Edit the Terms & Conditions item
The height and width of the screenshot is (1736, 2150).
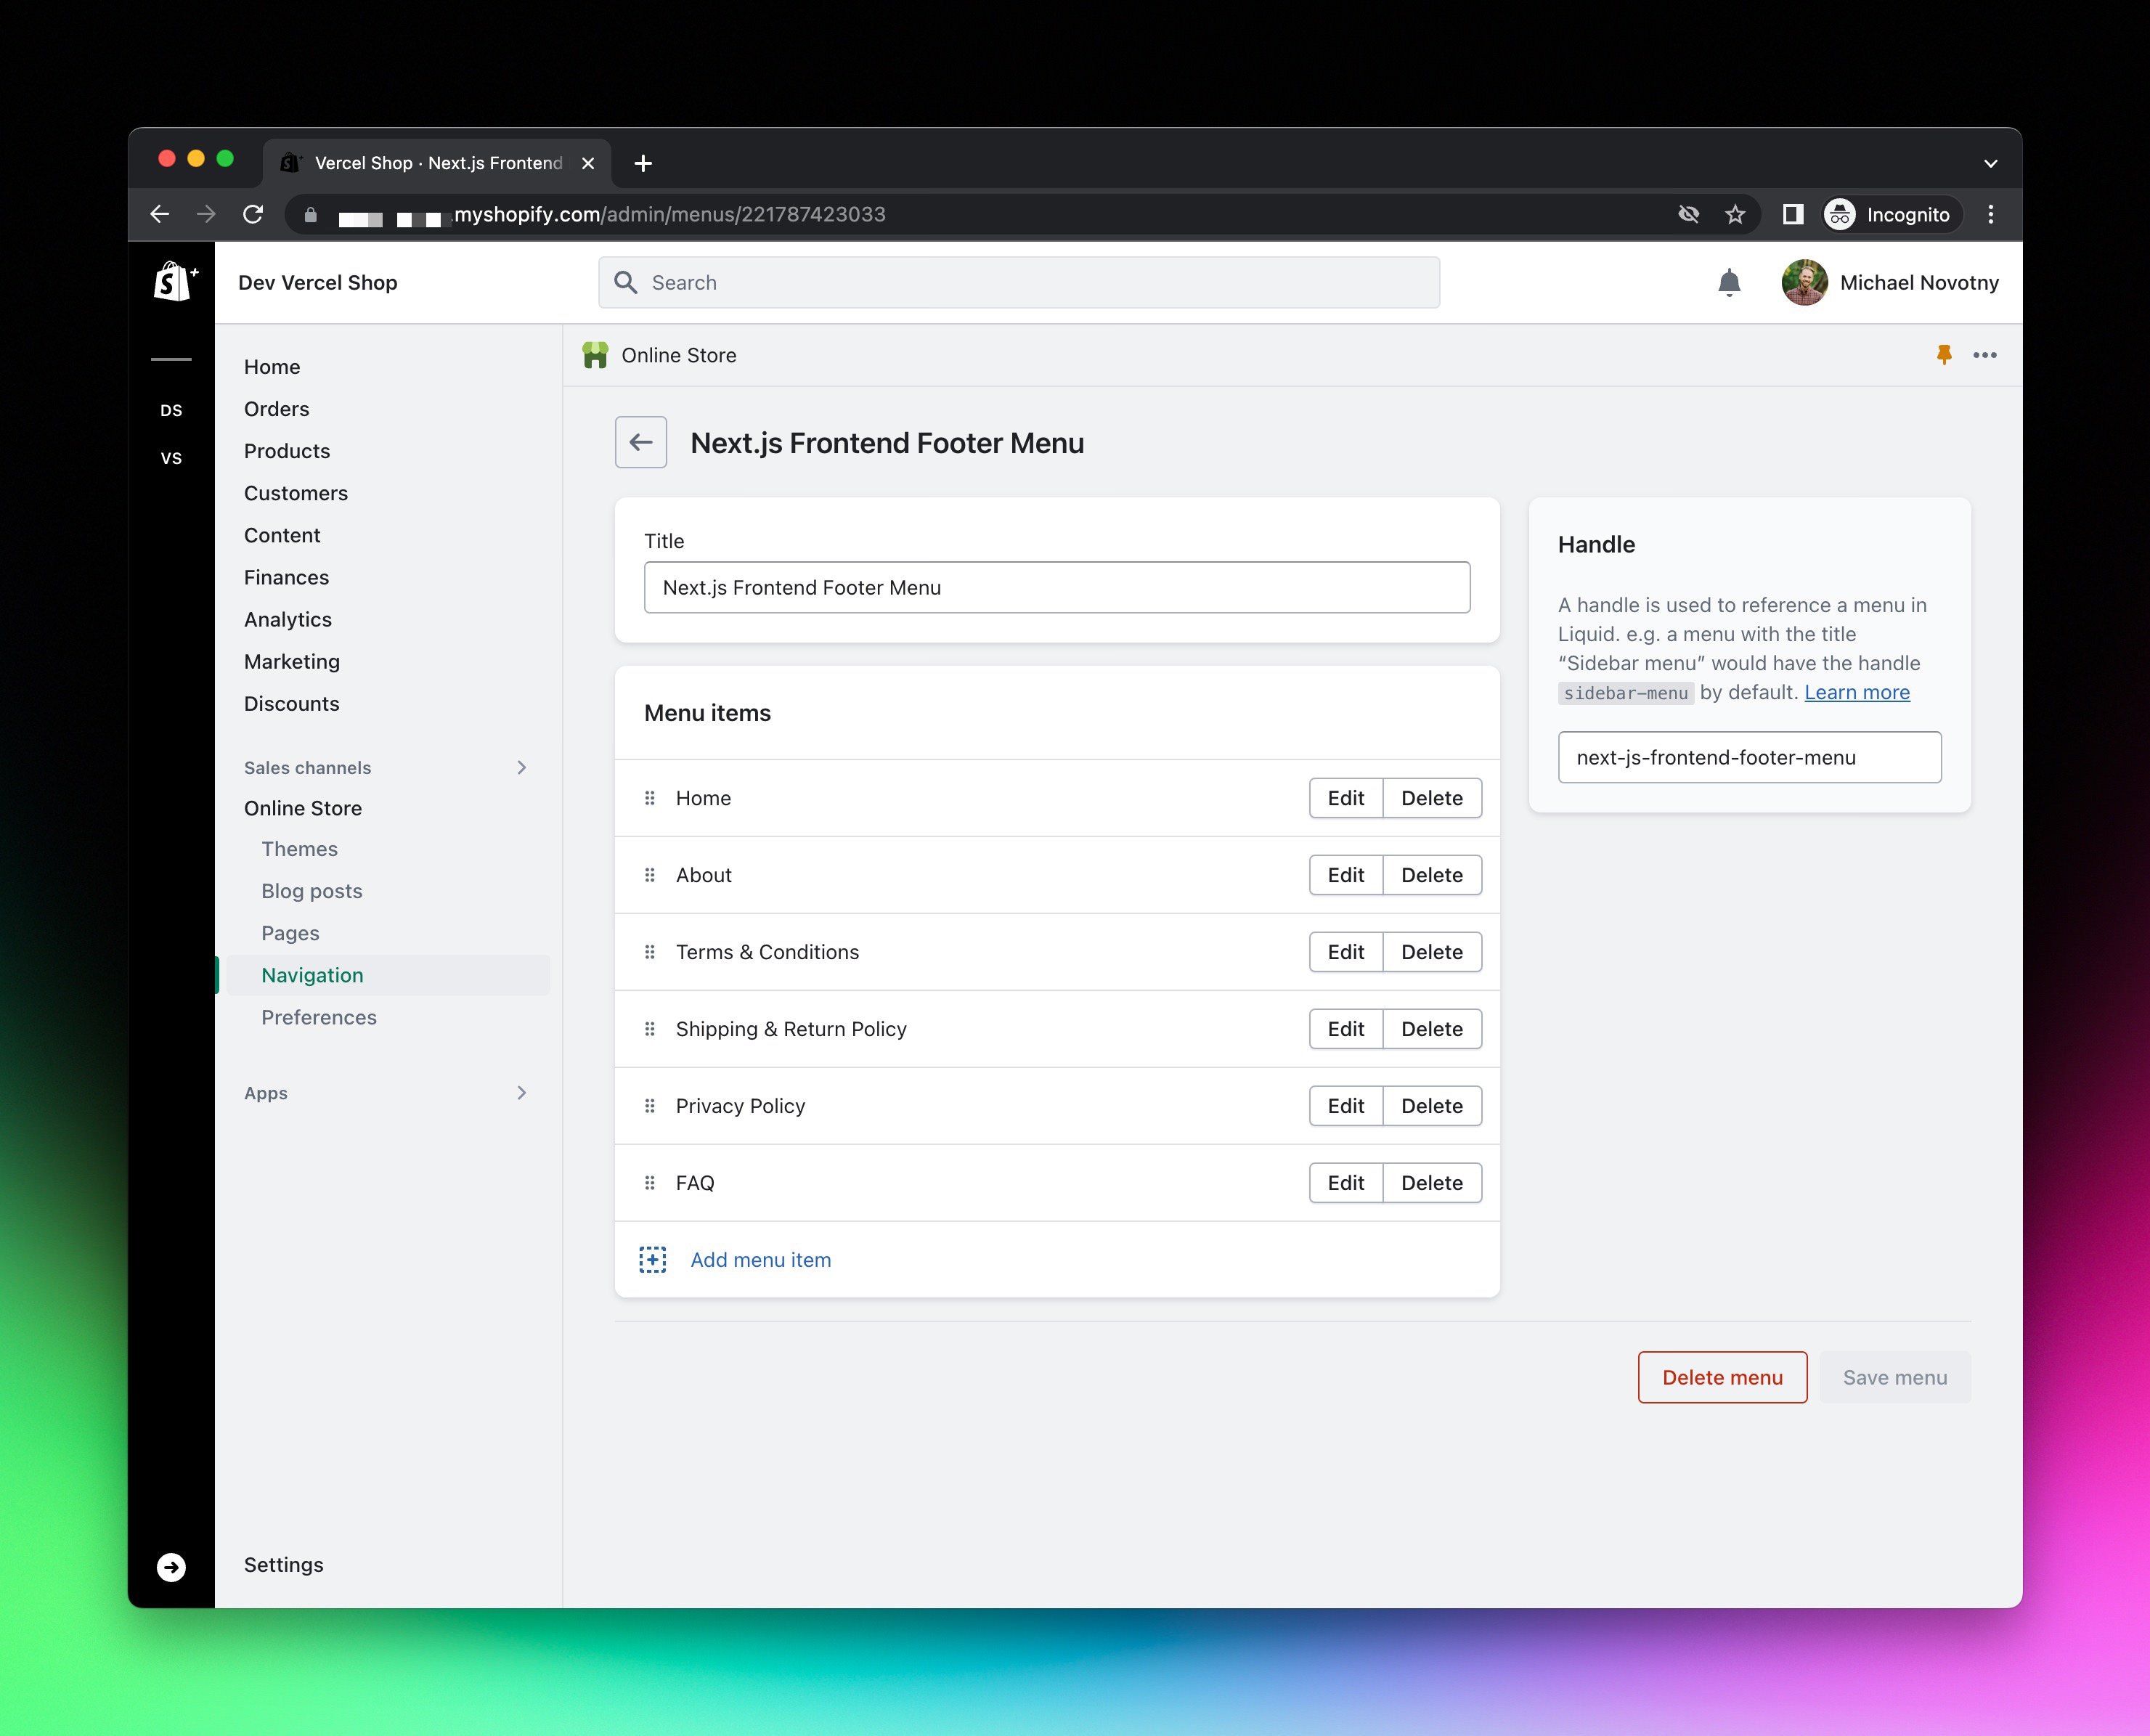tap(1346, 952)
